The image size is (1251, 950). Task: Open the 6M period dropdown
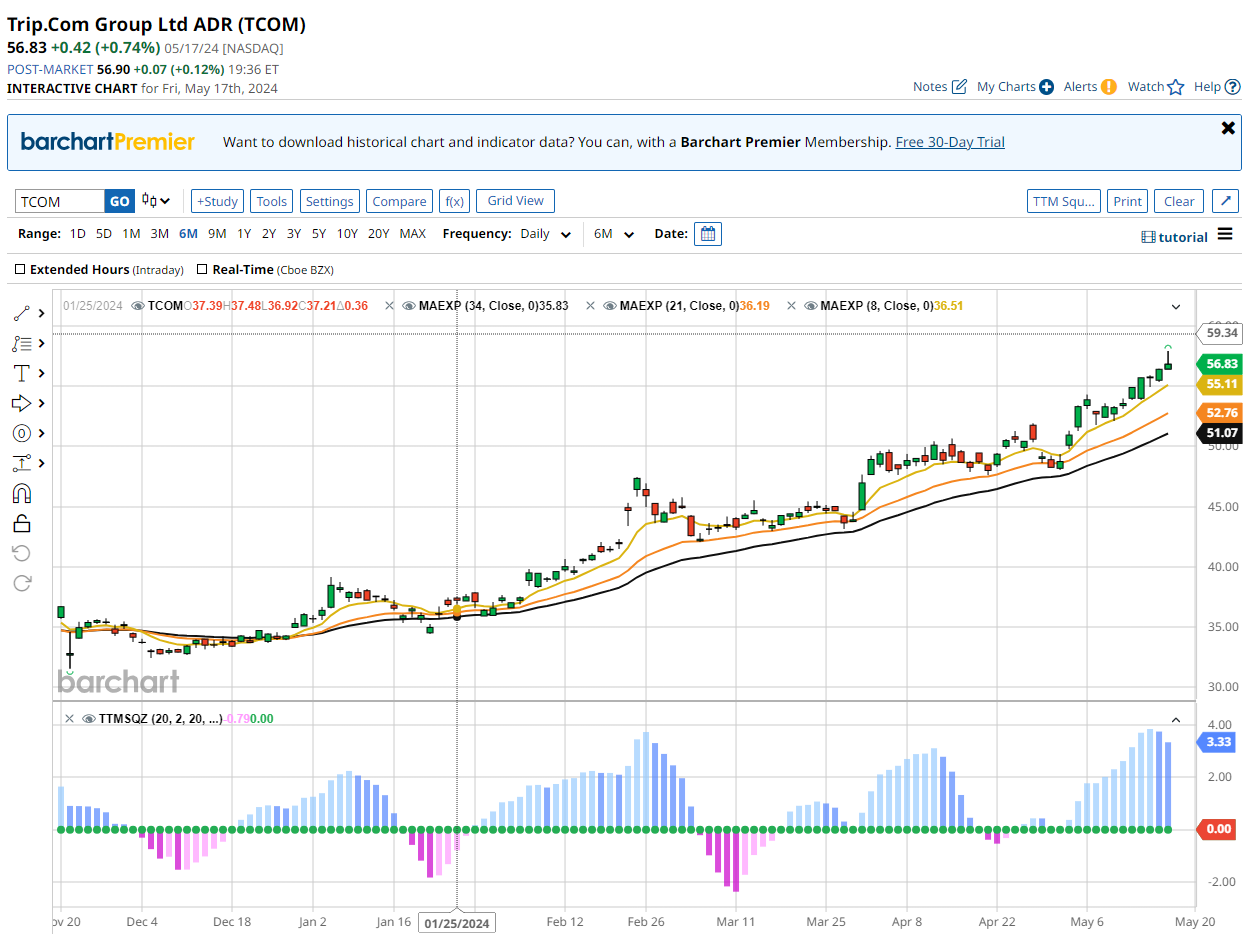[614, 234]
